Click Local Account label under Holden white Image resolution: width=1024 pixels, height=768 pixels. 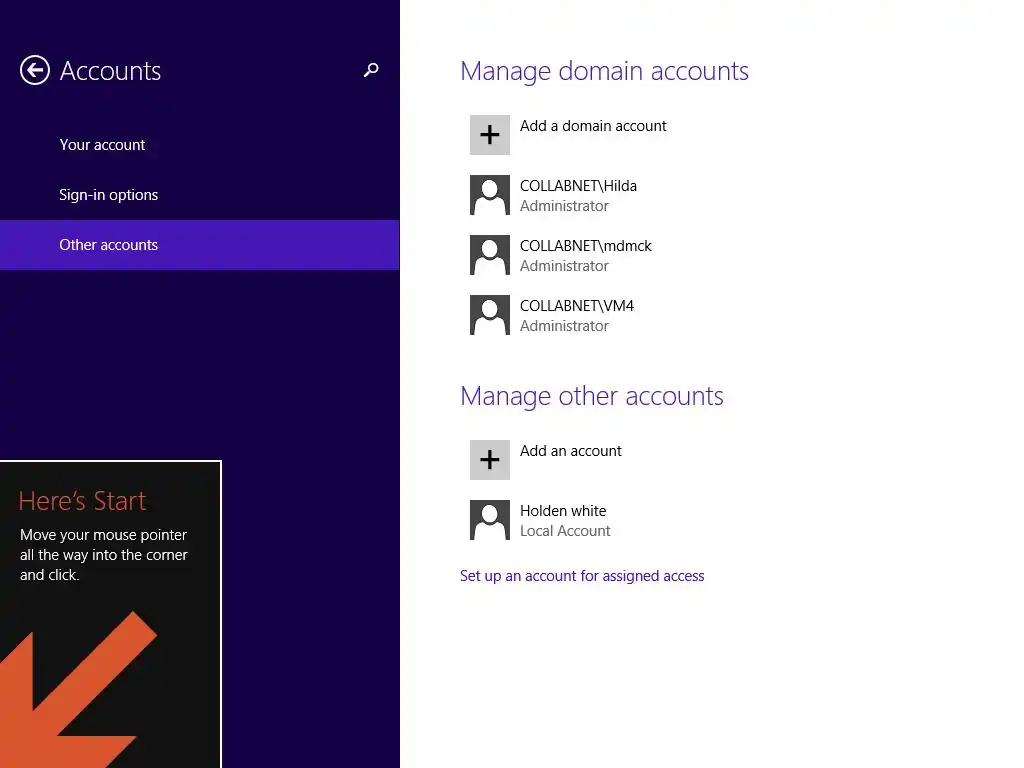click(565, 531)
